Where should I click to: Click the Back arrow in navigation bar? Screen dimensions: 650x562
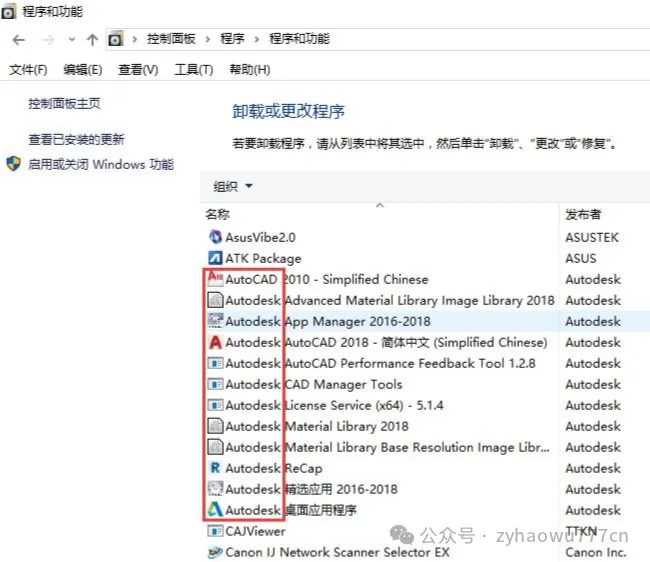click(x=19, y=40)
